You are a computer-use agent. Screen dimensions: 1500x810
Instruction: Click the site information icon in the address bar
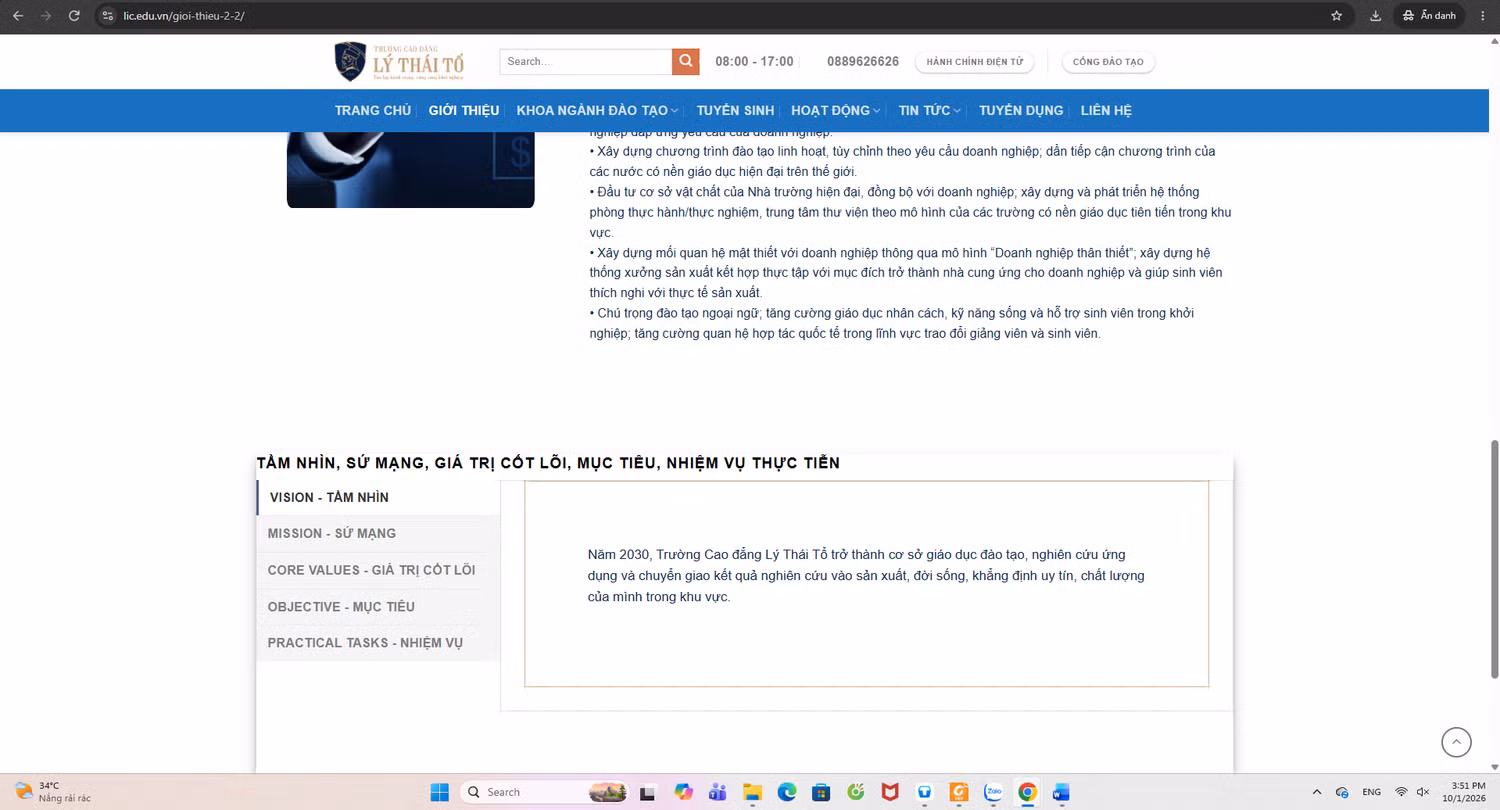click(108, 15)
